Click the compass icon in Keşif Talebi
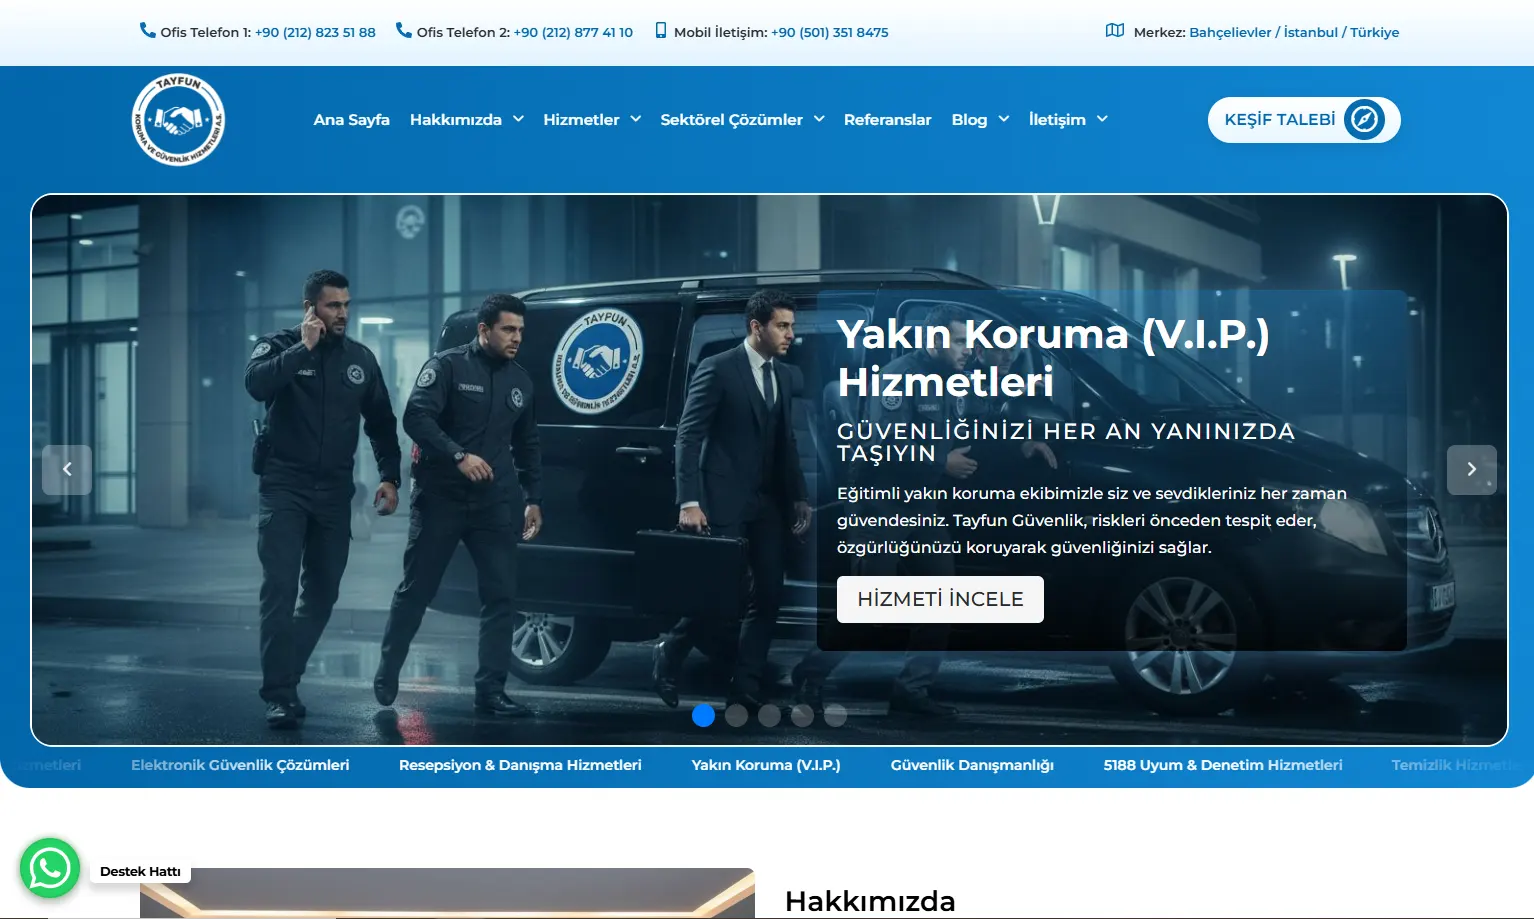This screenshot has height=919, width=1534. coord(1364,120)
